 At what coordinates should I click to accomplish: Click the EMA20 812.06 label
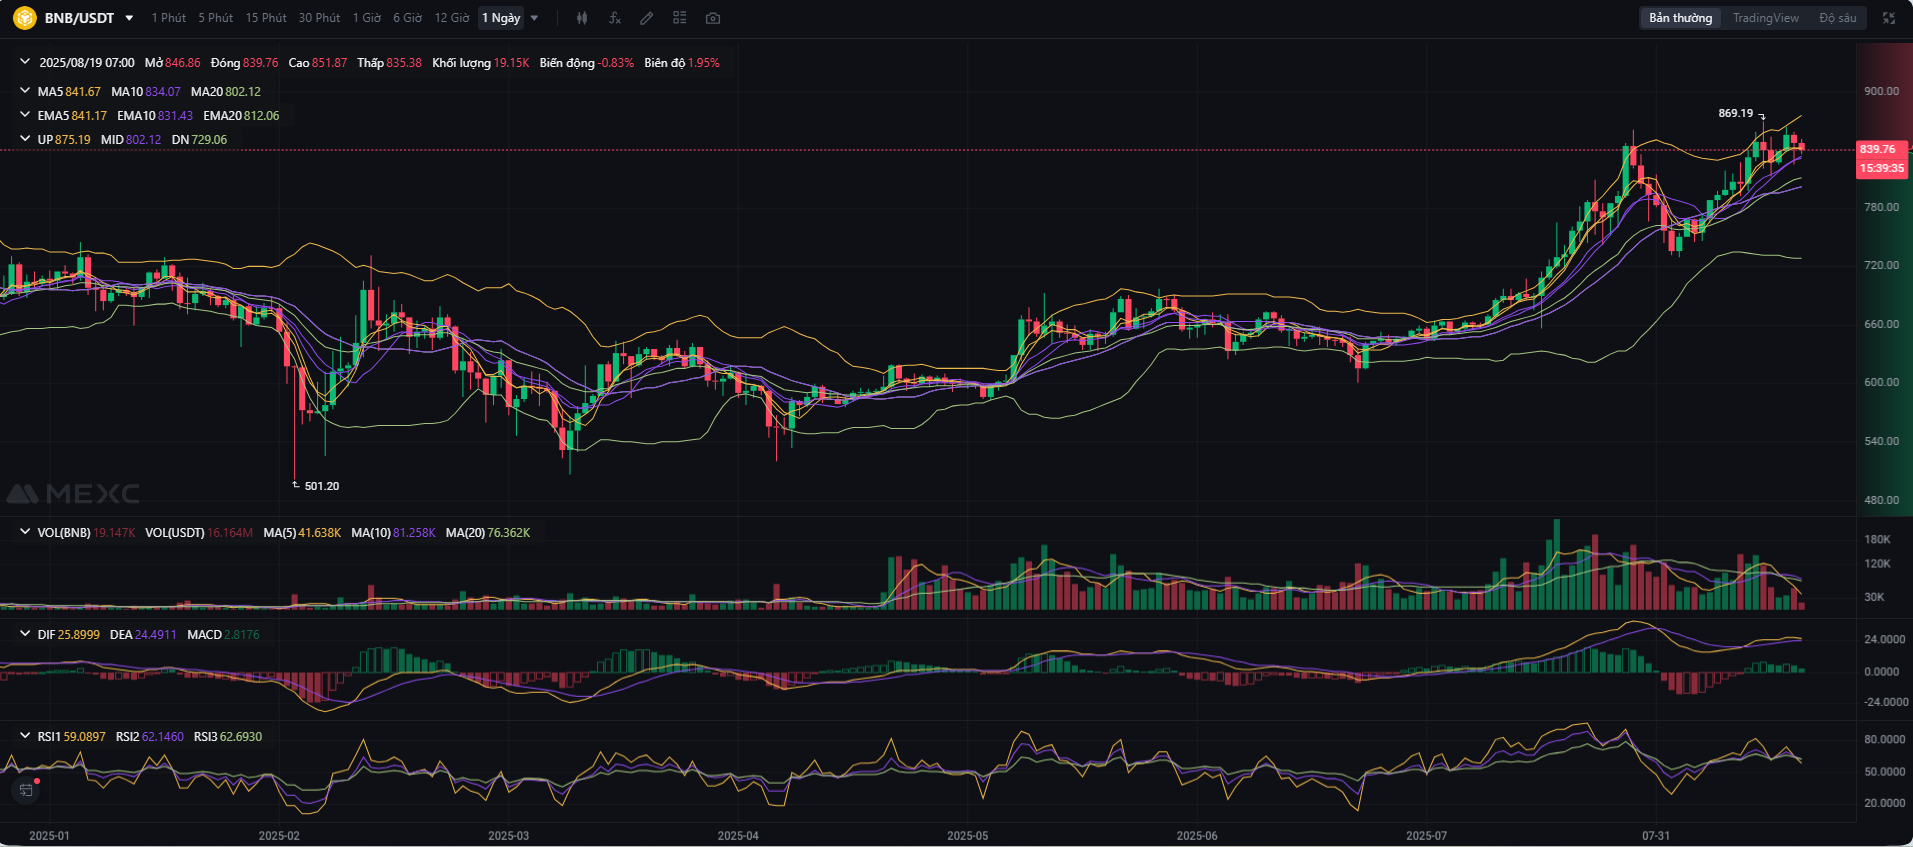241,115
